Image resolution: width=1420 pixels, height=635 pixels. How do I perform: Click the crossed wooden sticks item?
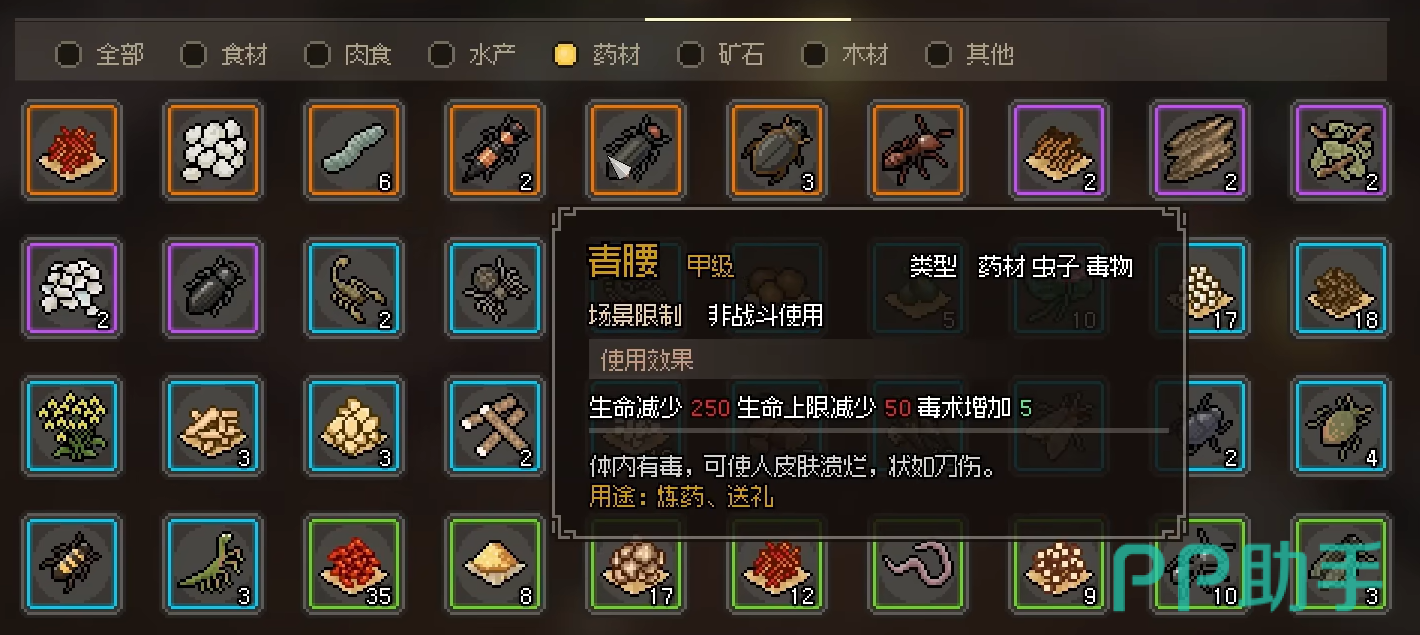pos(495,425)
